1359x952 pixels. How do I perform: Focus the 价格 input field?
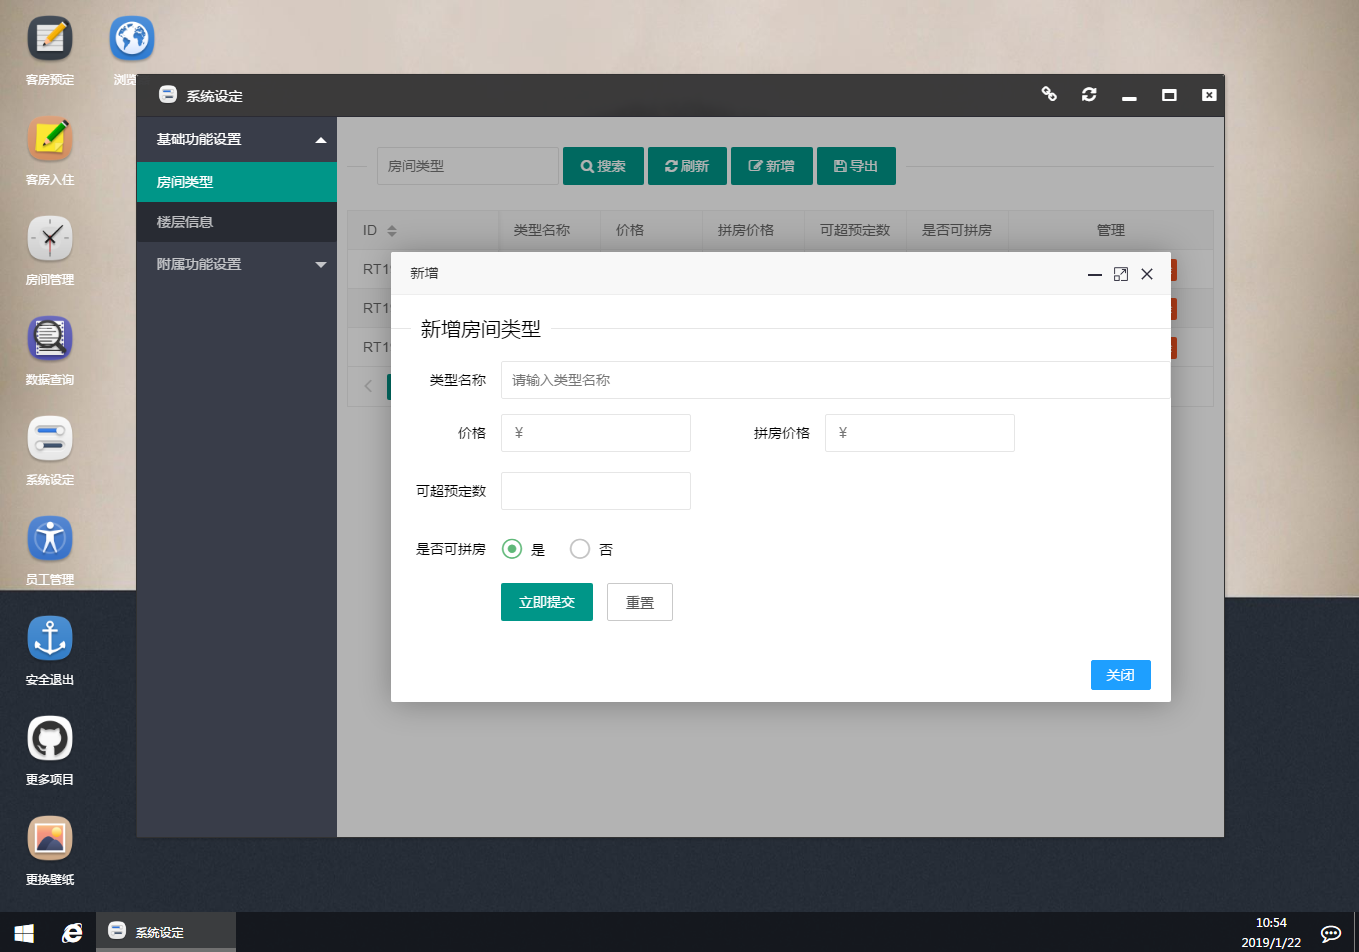[x=596, y=433]
